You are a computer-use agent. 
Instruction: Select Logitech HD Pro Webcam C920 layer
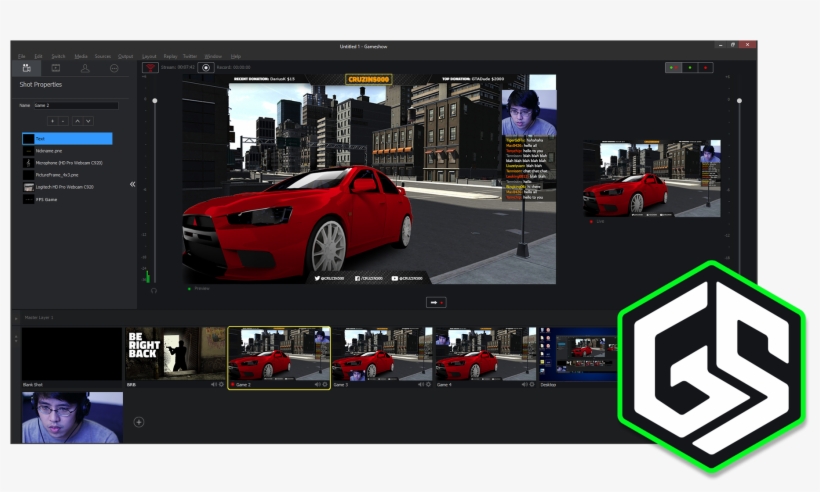[x=64, y=187]
